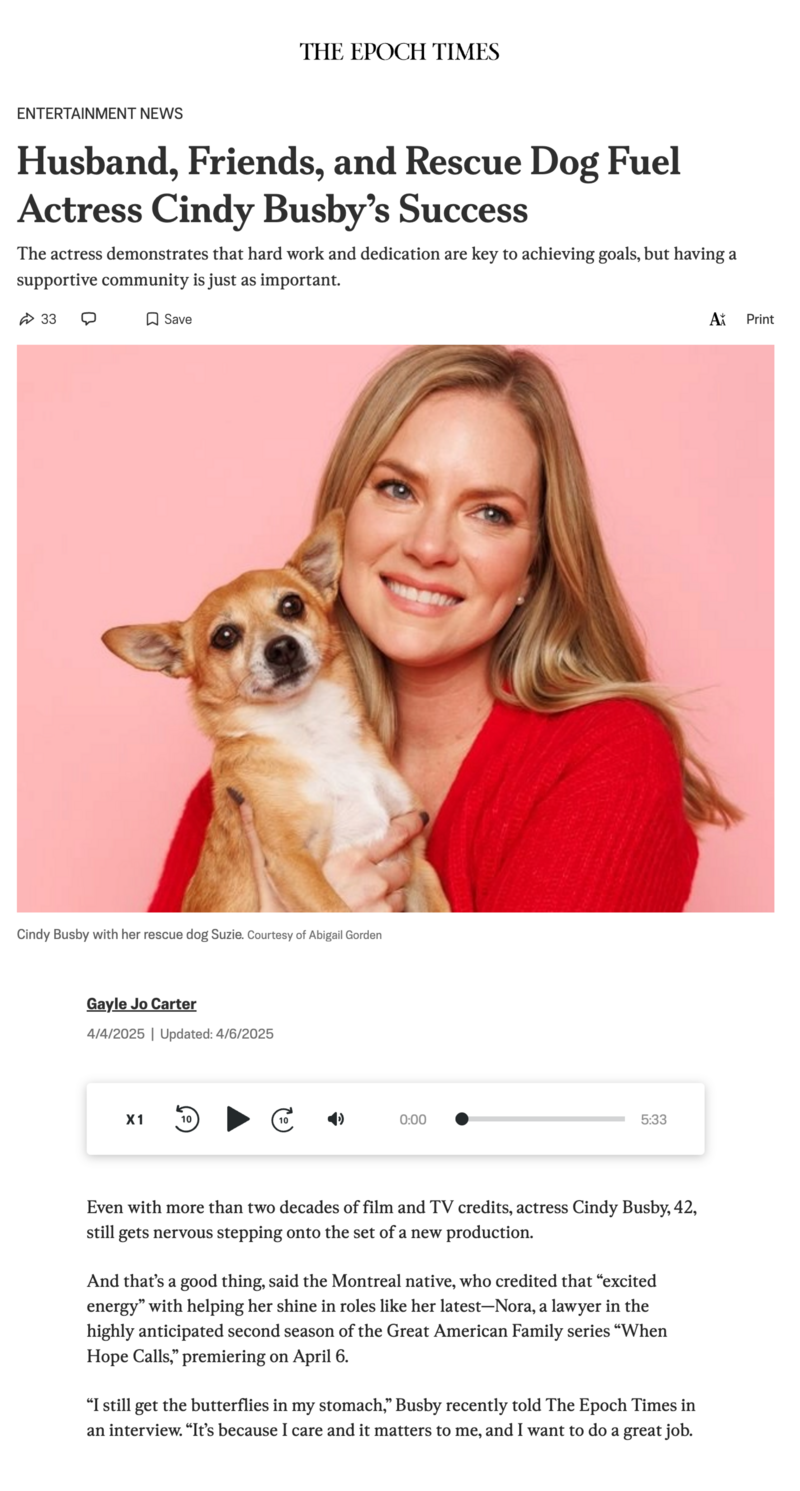Click the audio progress track bar
800x1491 pixels.
pos(541,1119)
